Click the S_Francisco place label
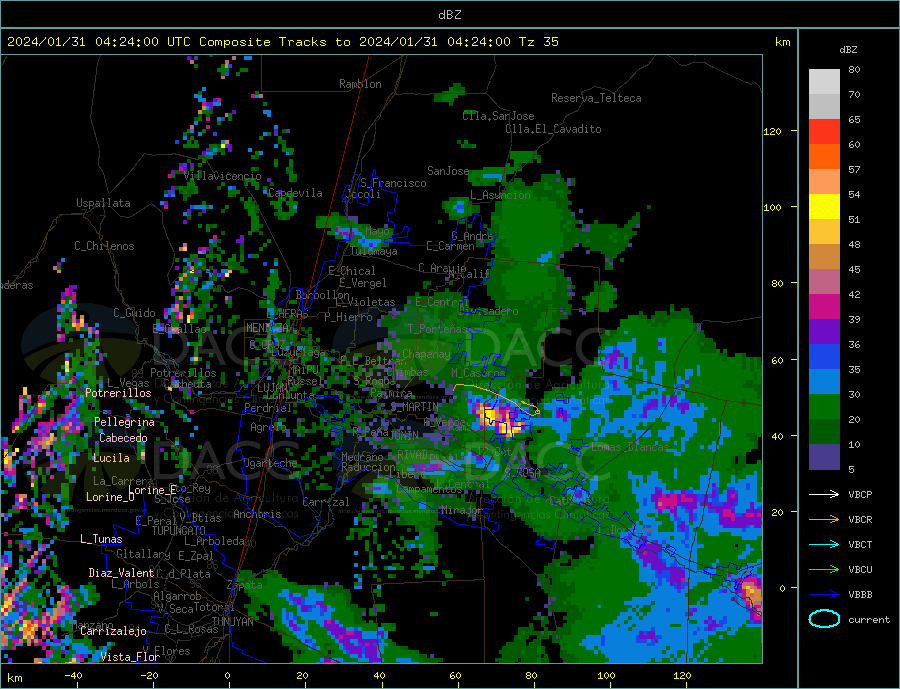 tap(393, 183)
